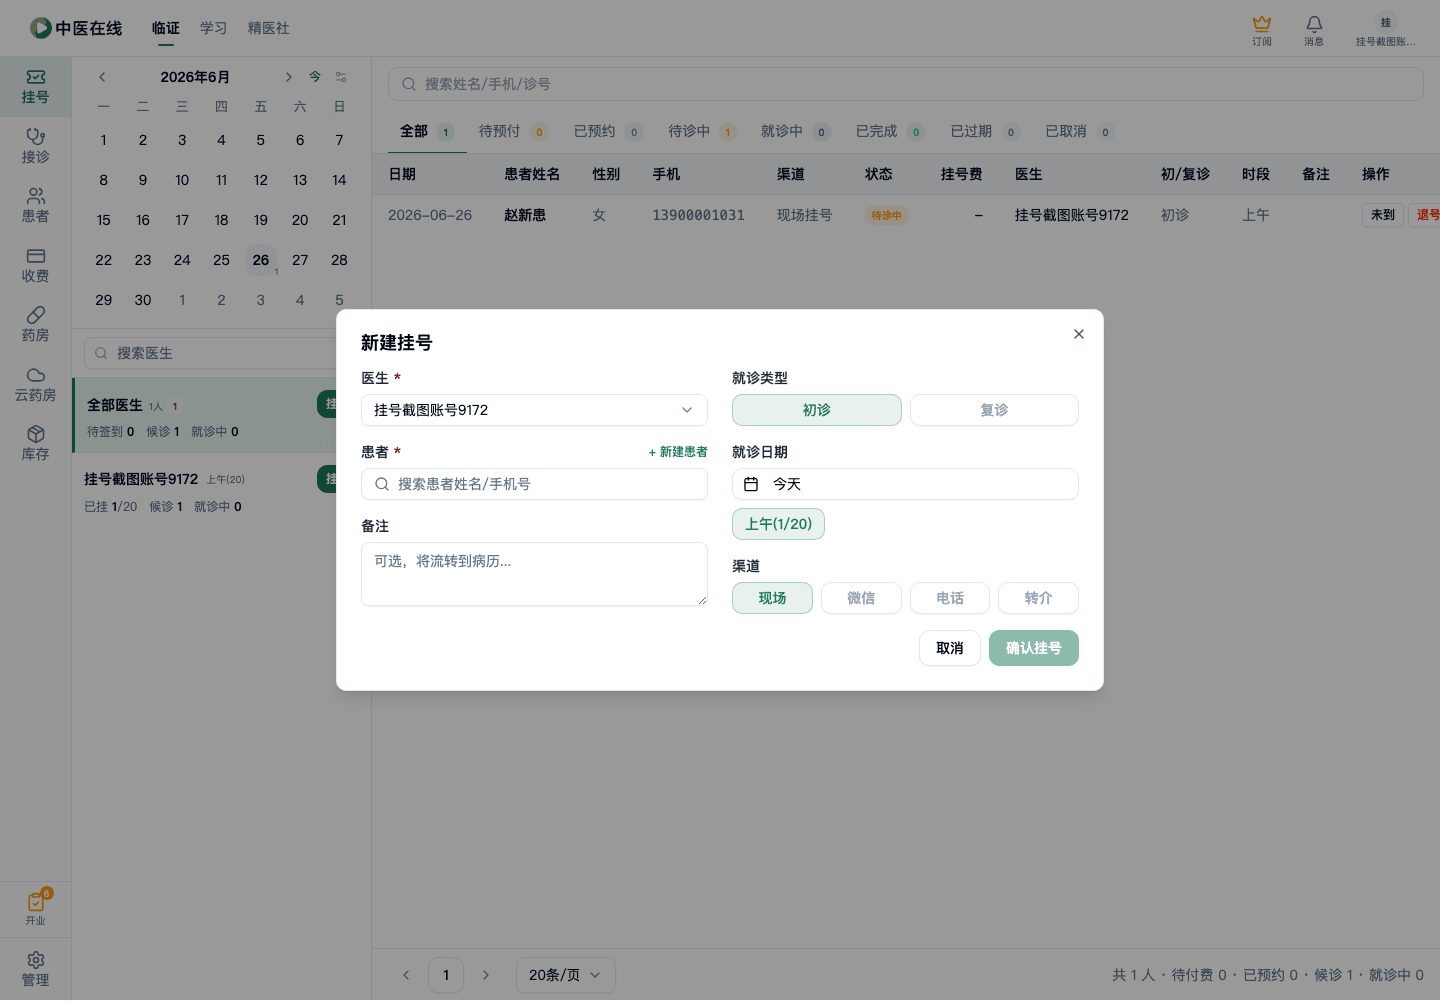This screenshot has height=1001, width=1440.
Task: Open the 挂号截图账 account avatar
Action: 1386,30
